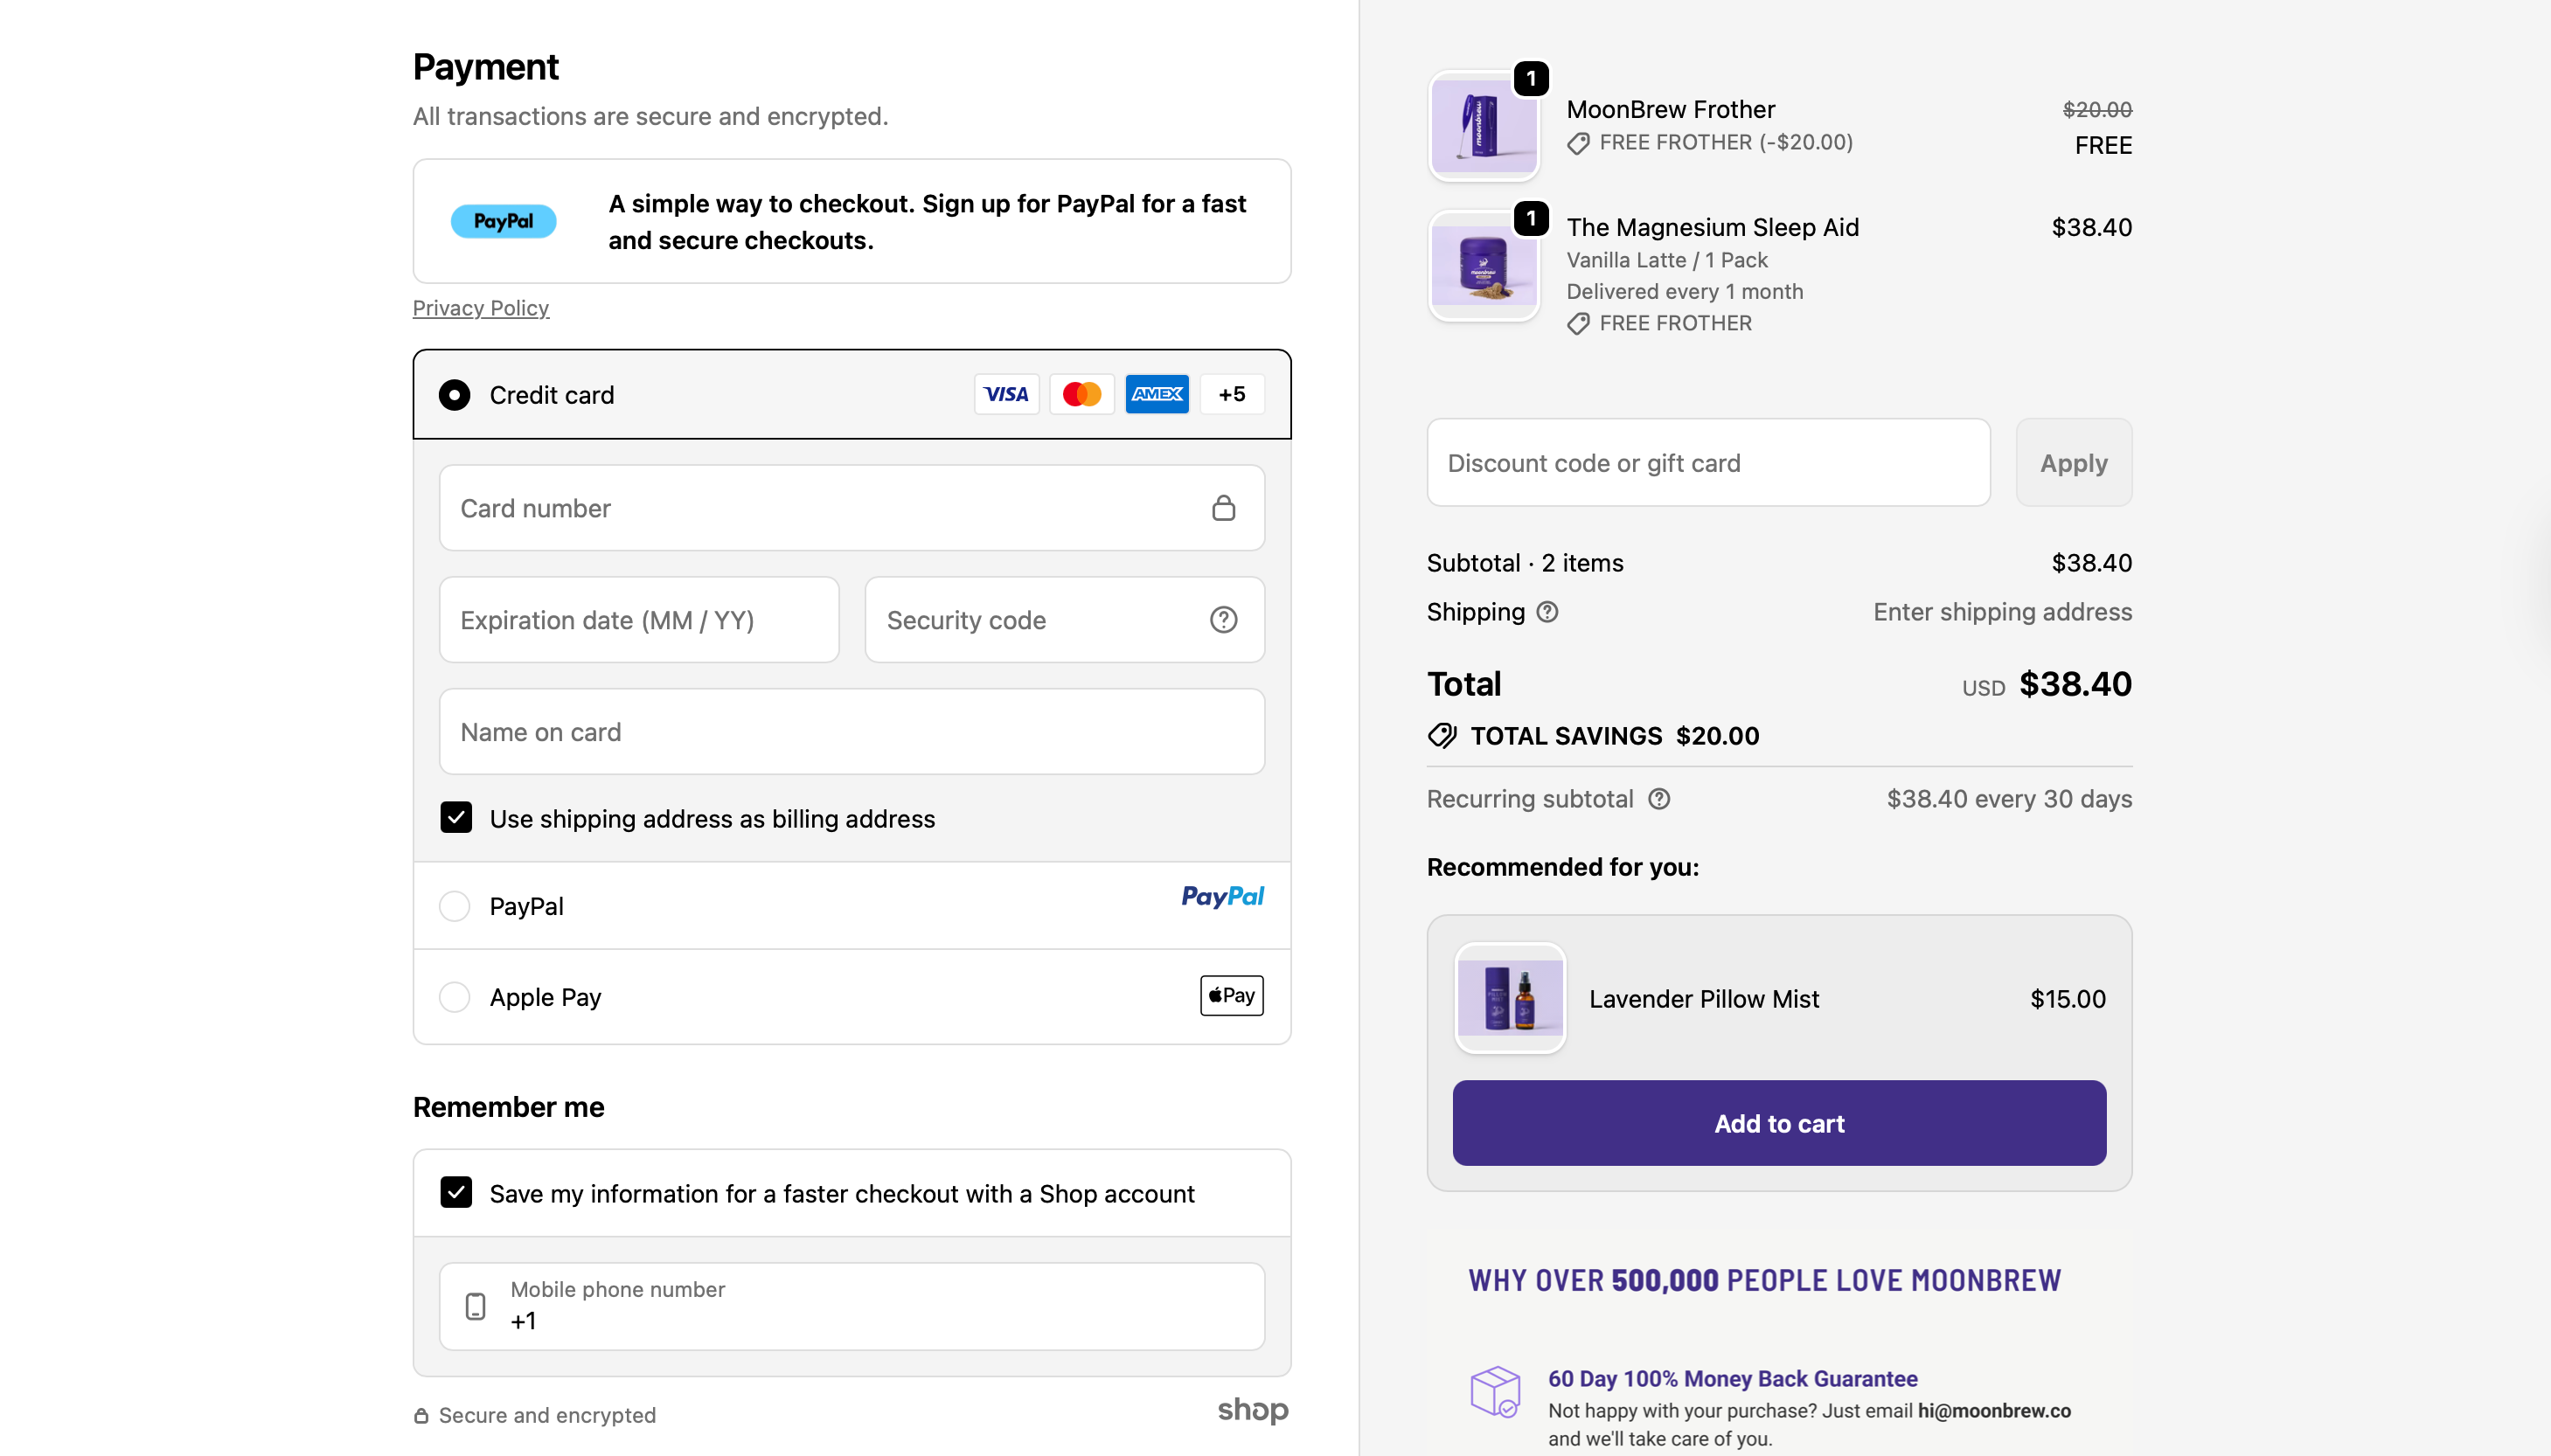The image size is (2551, 1456).
Task: Click the card number lock icon
Action: 1223,508
